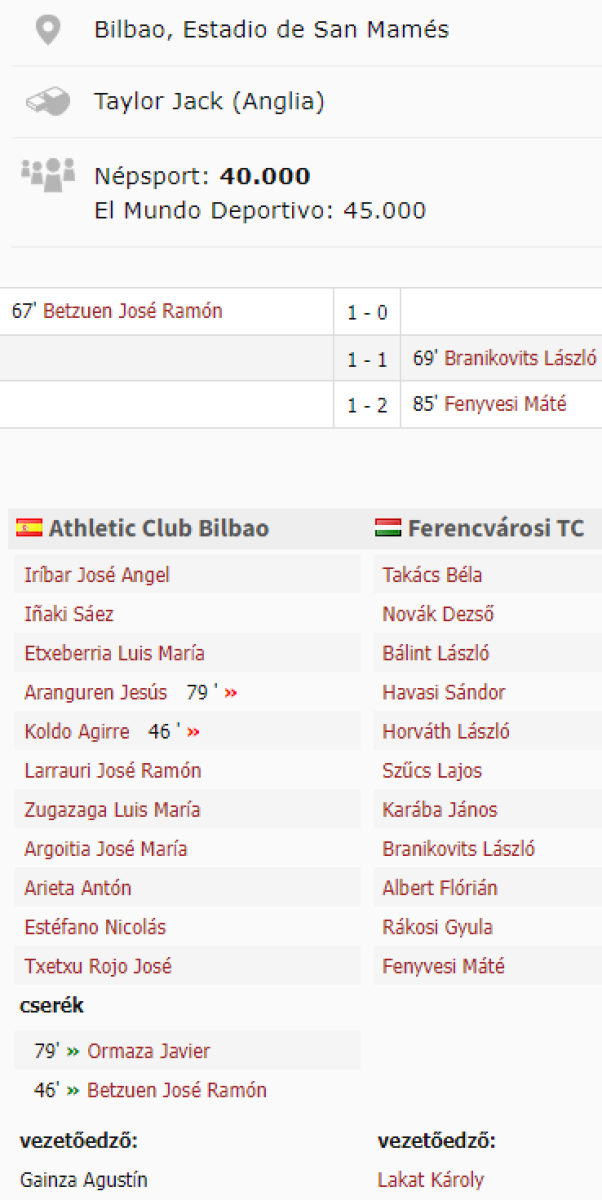Open Branikovits László's 69' goal link
This screenshot has width=602, height=1200.
pyautogui.click(x=520, y=358)
